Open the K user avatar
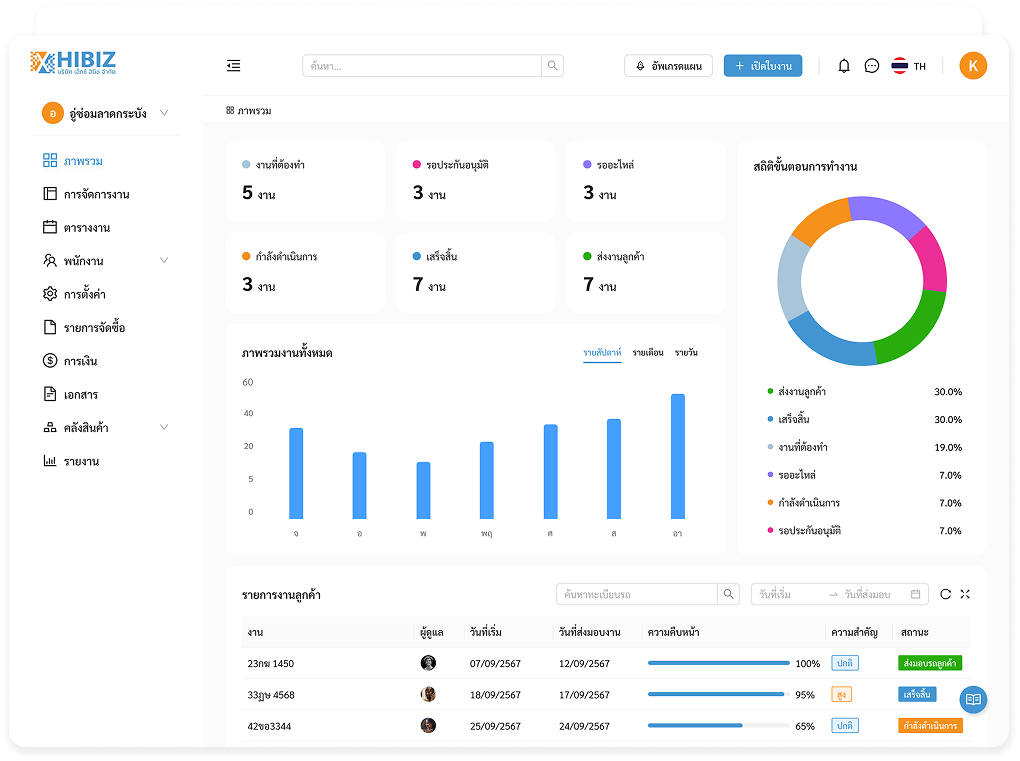The image size is (1020, 761). tap(973, 66)
